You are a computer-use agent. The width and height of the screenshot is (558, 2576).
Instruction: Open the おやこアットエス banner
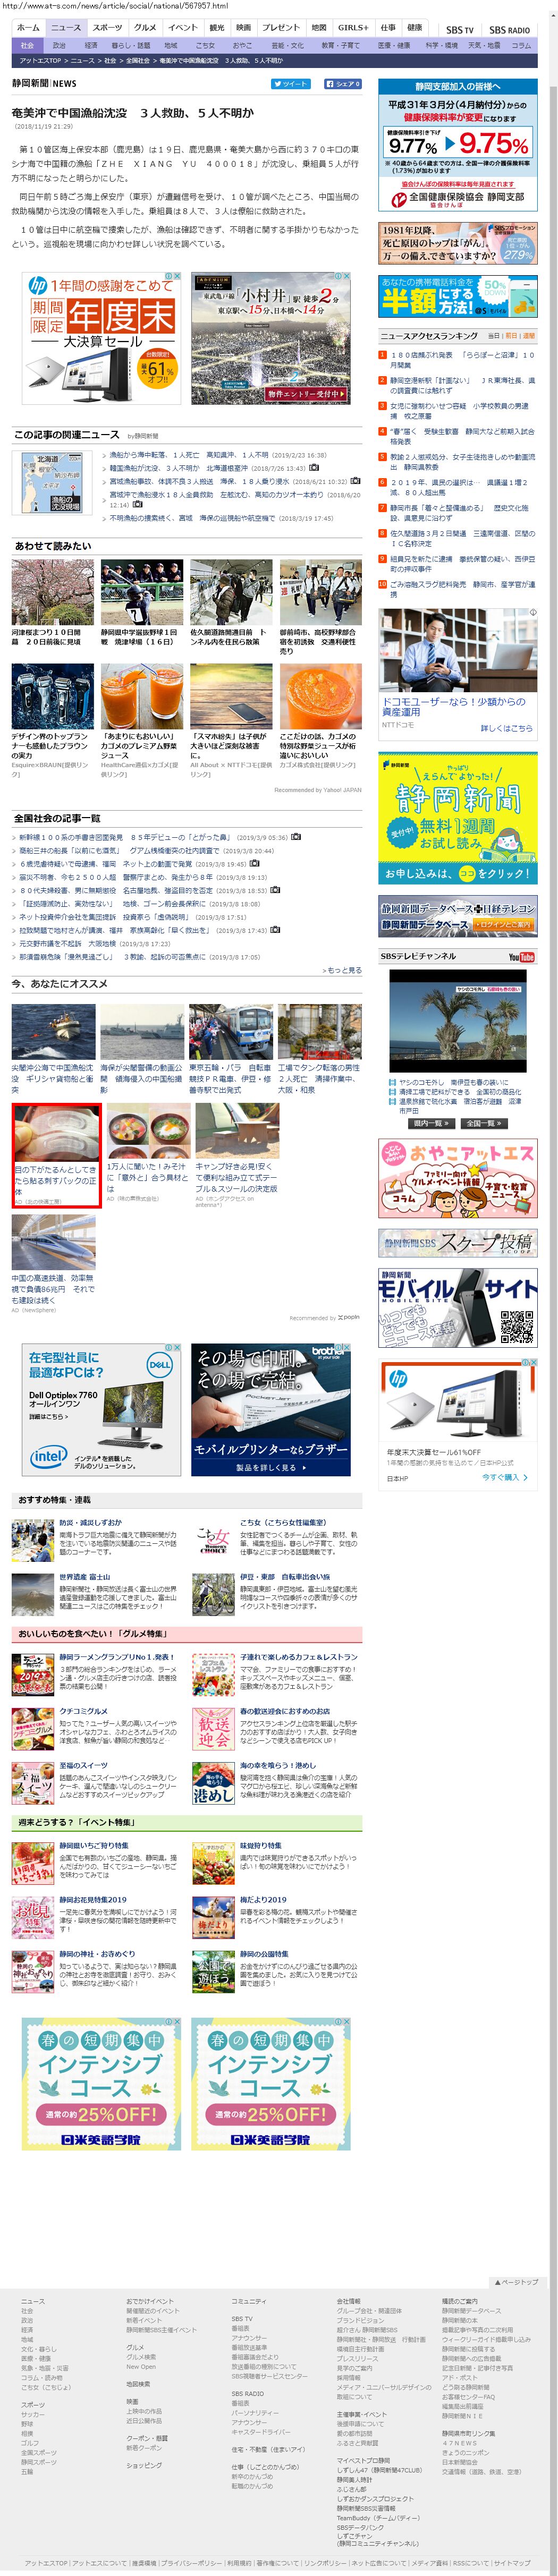click(x=457, y=1177)
